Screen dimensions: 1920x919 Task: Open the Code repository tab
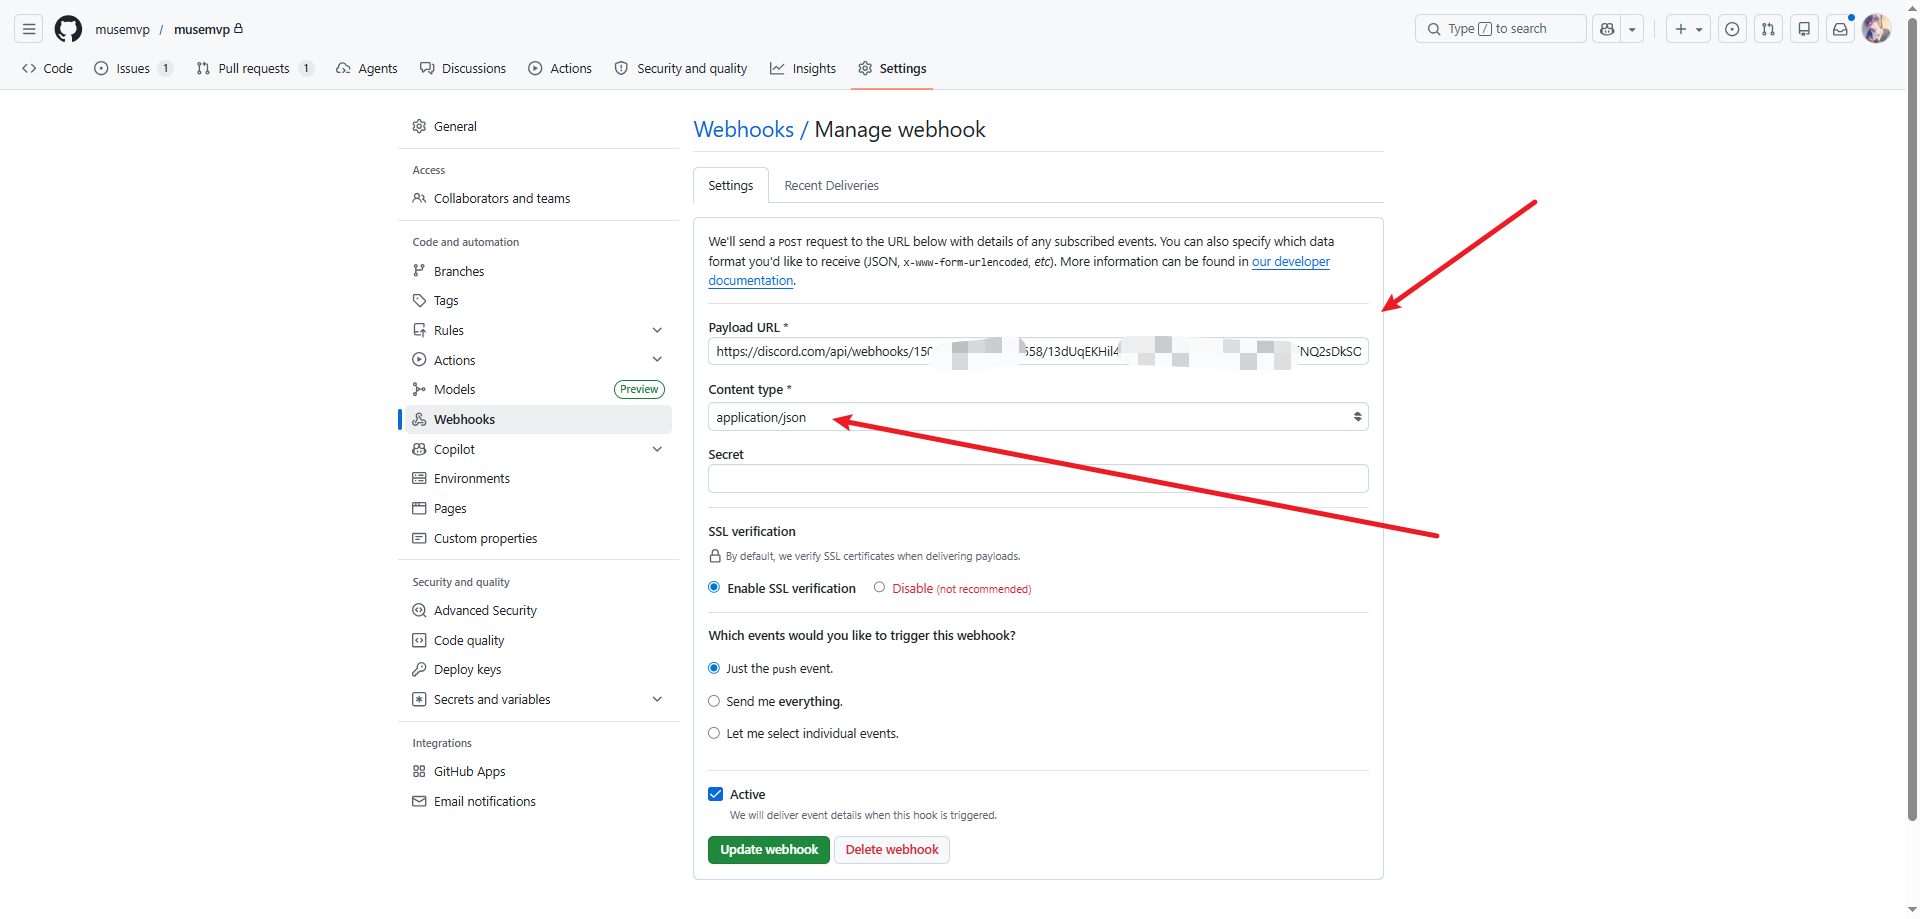click(x=47, y=69)
